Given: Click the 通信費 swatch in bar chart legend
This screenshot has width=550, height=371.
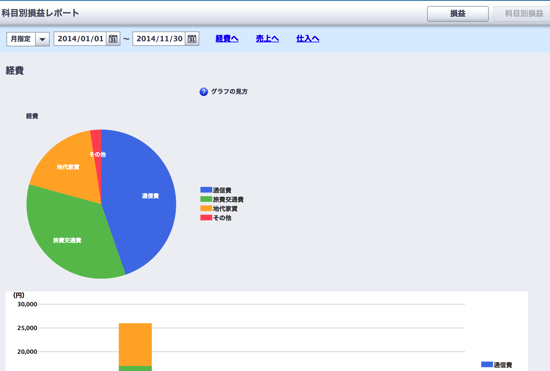Looking at the screenshot, I should [x=487, y=365].
